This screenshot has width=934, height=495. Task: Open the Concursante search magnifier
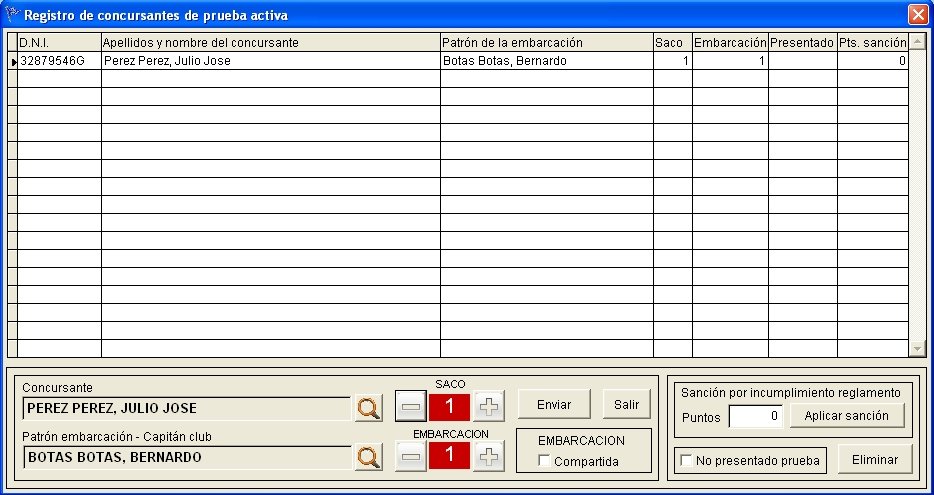click(x=369, y=409)
